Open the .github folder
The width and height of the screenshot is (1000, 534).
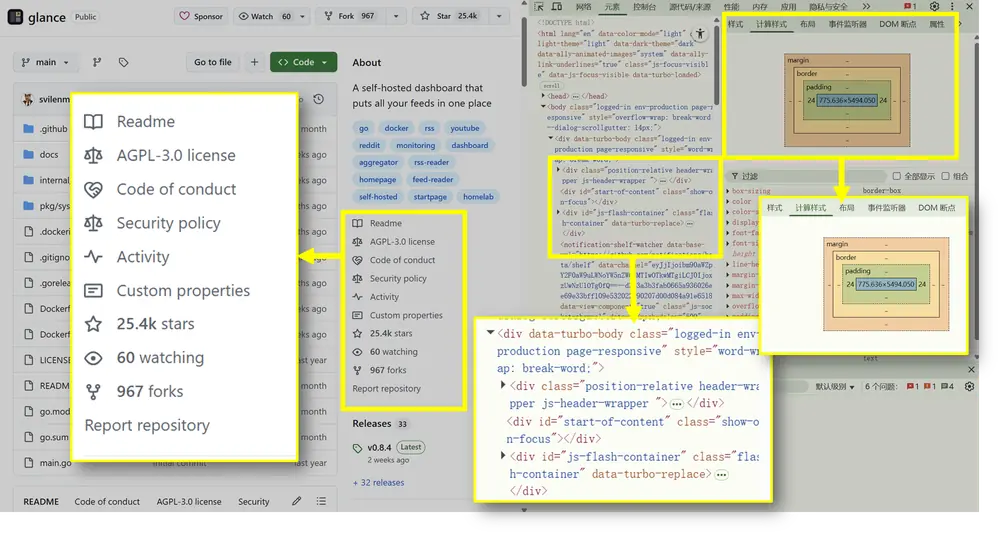pos(53,128)
